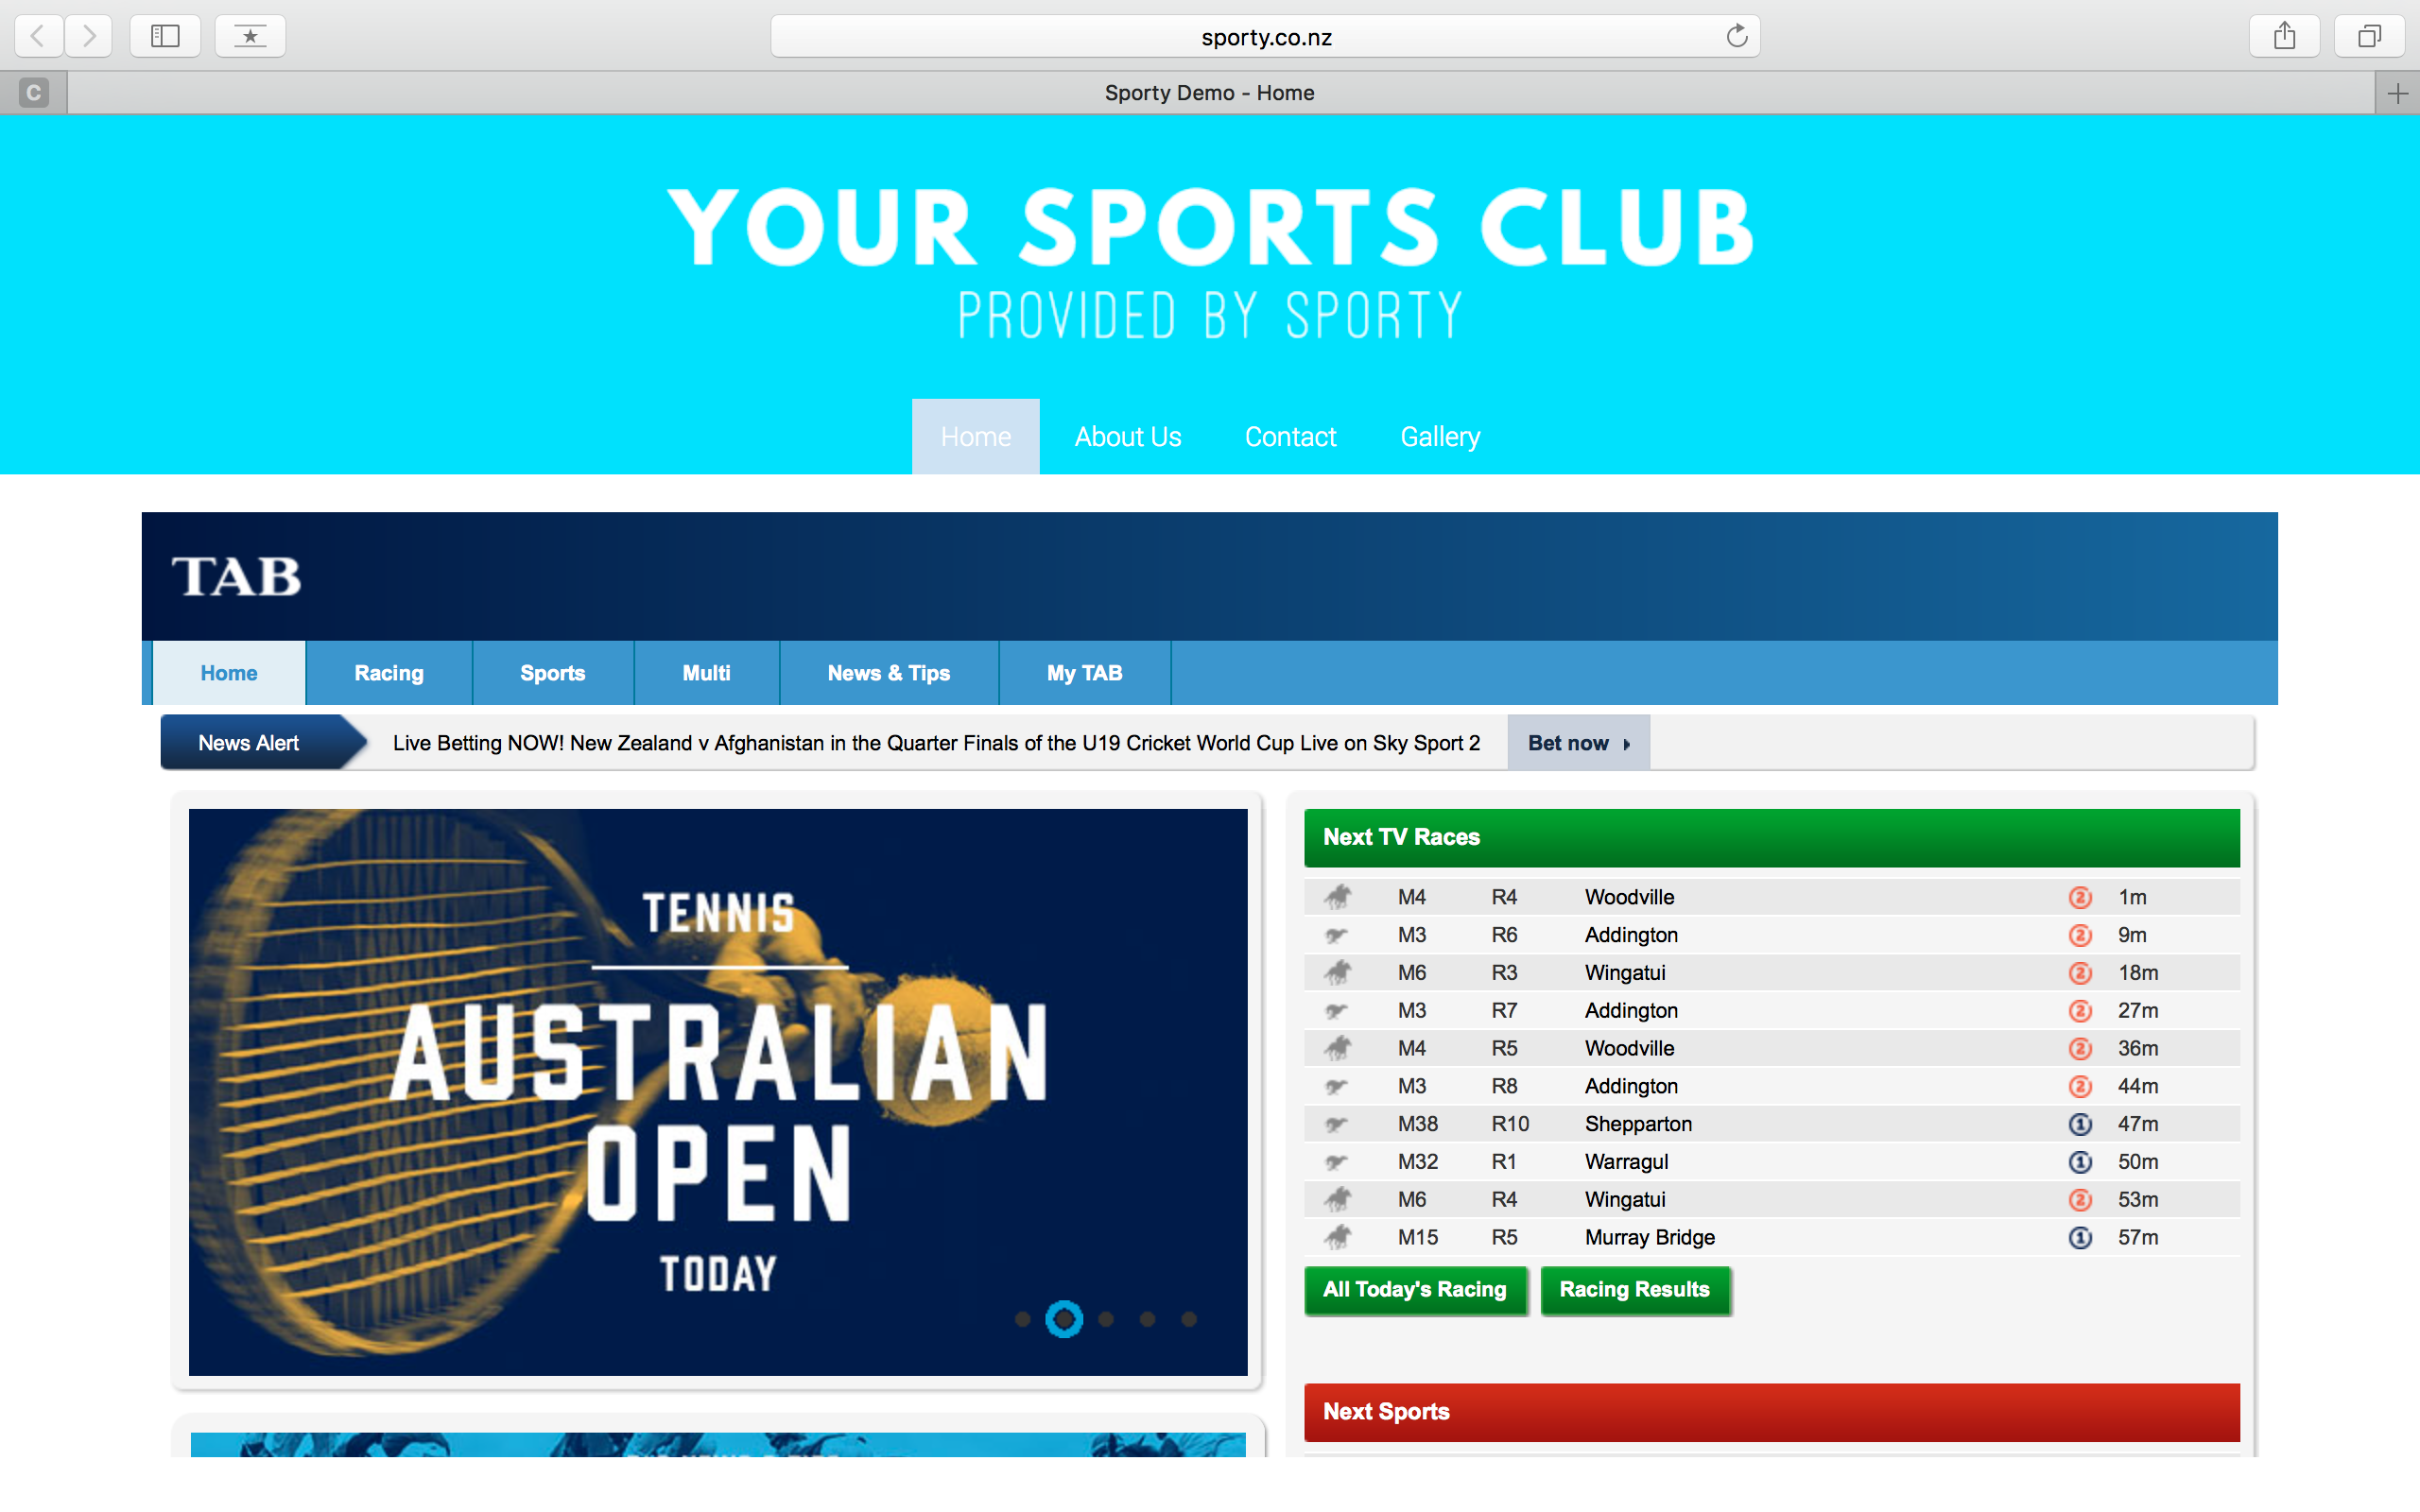Select the fifth carousel dot
This screenshot has width=2420, height=1512.
click(x=1189, y=1320)
